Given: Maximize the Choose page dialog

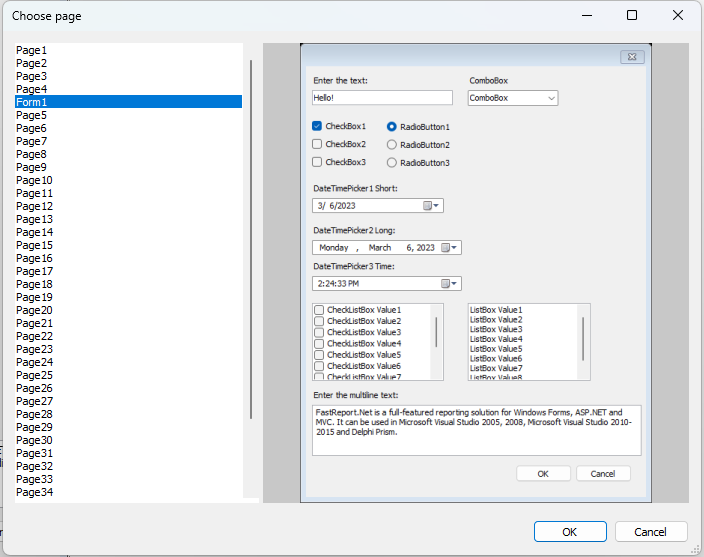Looking at the screenshot, I should pyautogui.click(x=632, y=15).
